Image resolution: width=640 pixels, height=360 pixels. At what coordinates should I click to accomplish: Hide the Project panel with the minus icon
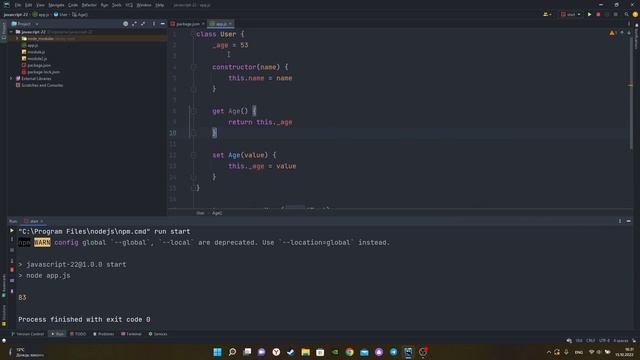tap(162, 24)
